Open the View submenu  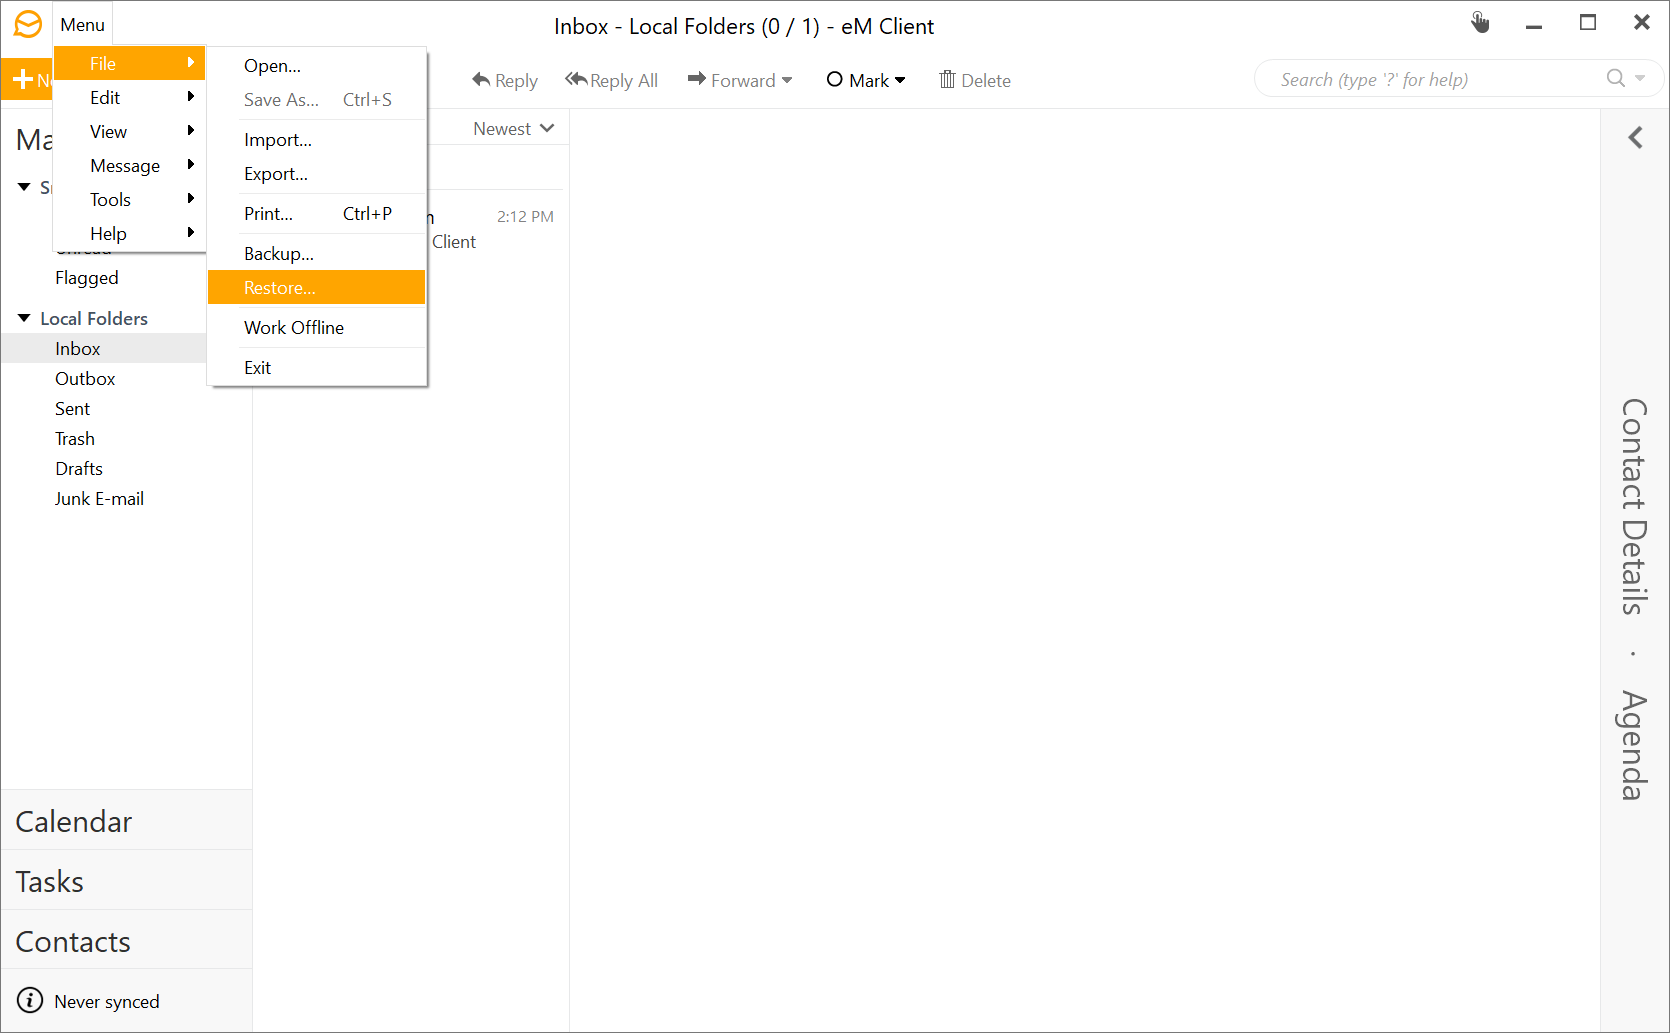pos(129,131)
